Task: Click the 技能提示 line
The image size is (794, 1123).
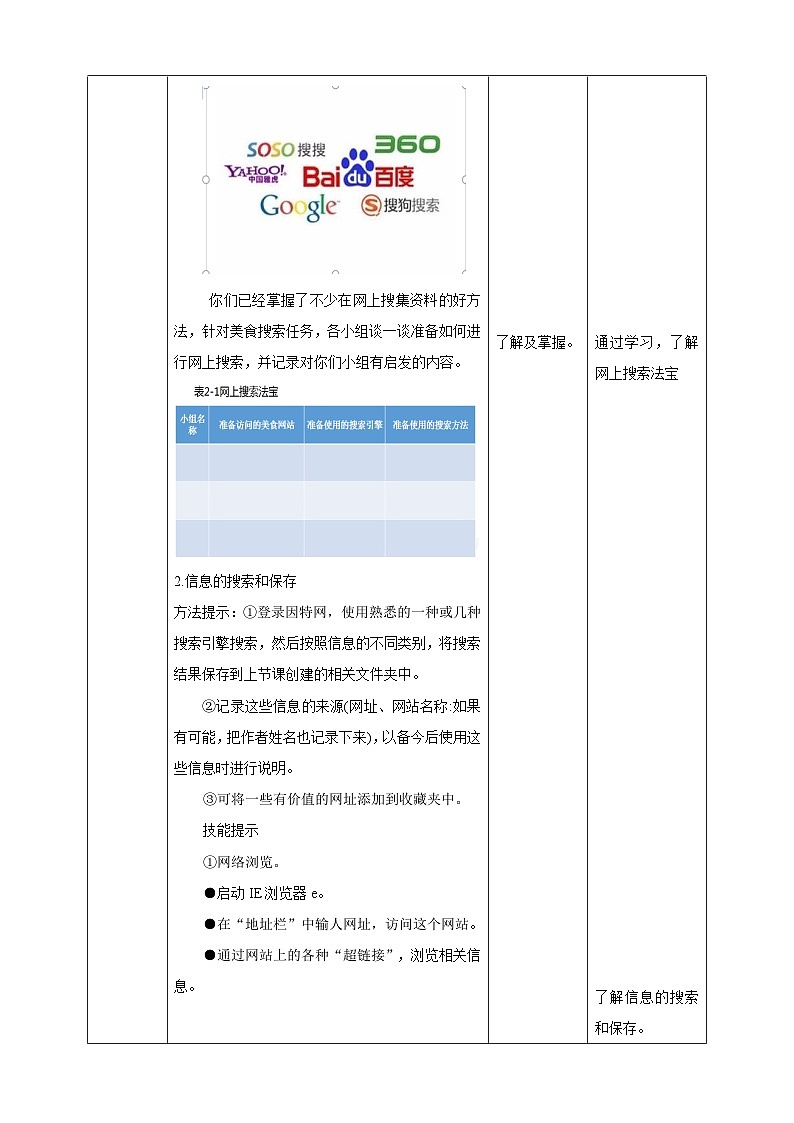Action: tap(230, 830)
